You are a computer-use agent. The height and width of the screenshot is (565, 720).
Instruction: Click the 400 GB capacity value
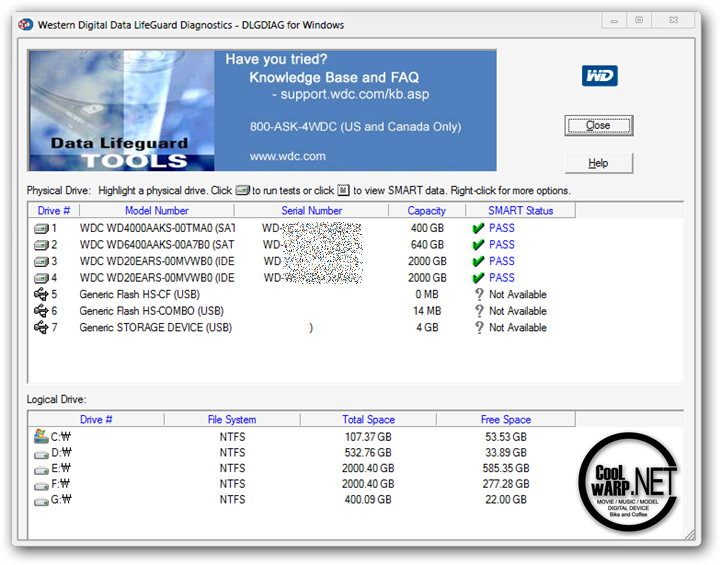click(427, 228)
